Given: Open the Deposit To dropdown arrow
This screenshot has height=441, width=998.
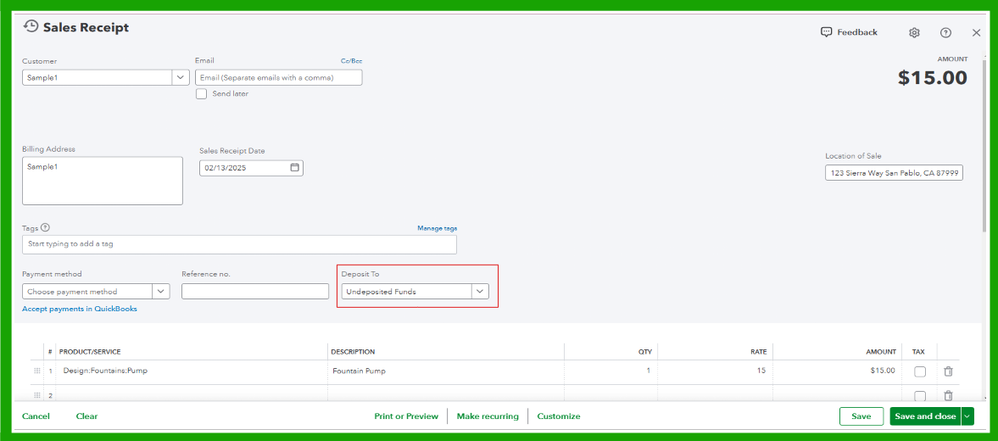Looking at the screenshot, I should [480, 291].
